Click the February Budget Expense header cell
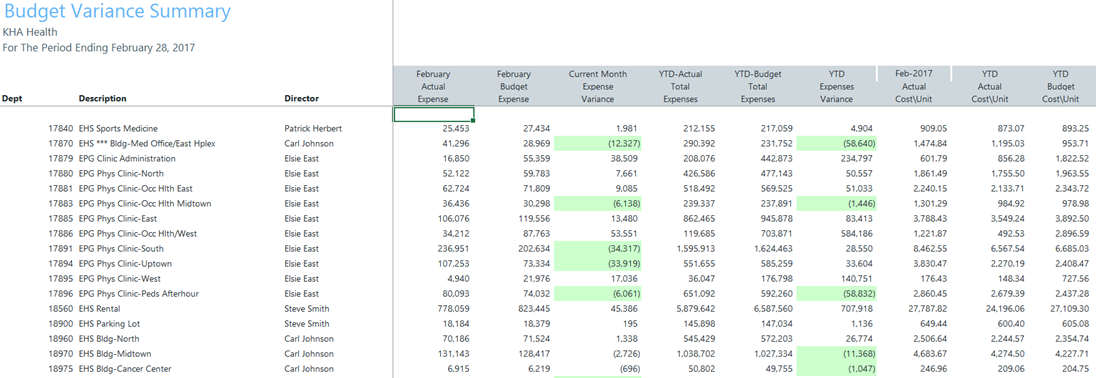The image size is (1096, 378). 514,87
